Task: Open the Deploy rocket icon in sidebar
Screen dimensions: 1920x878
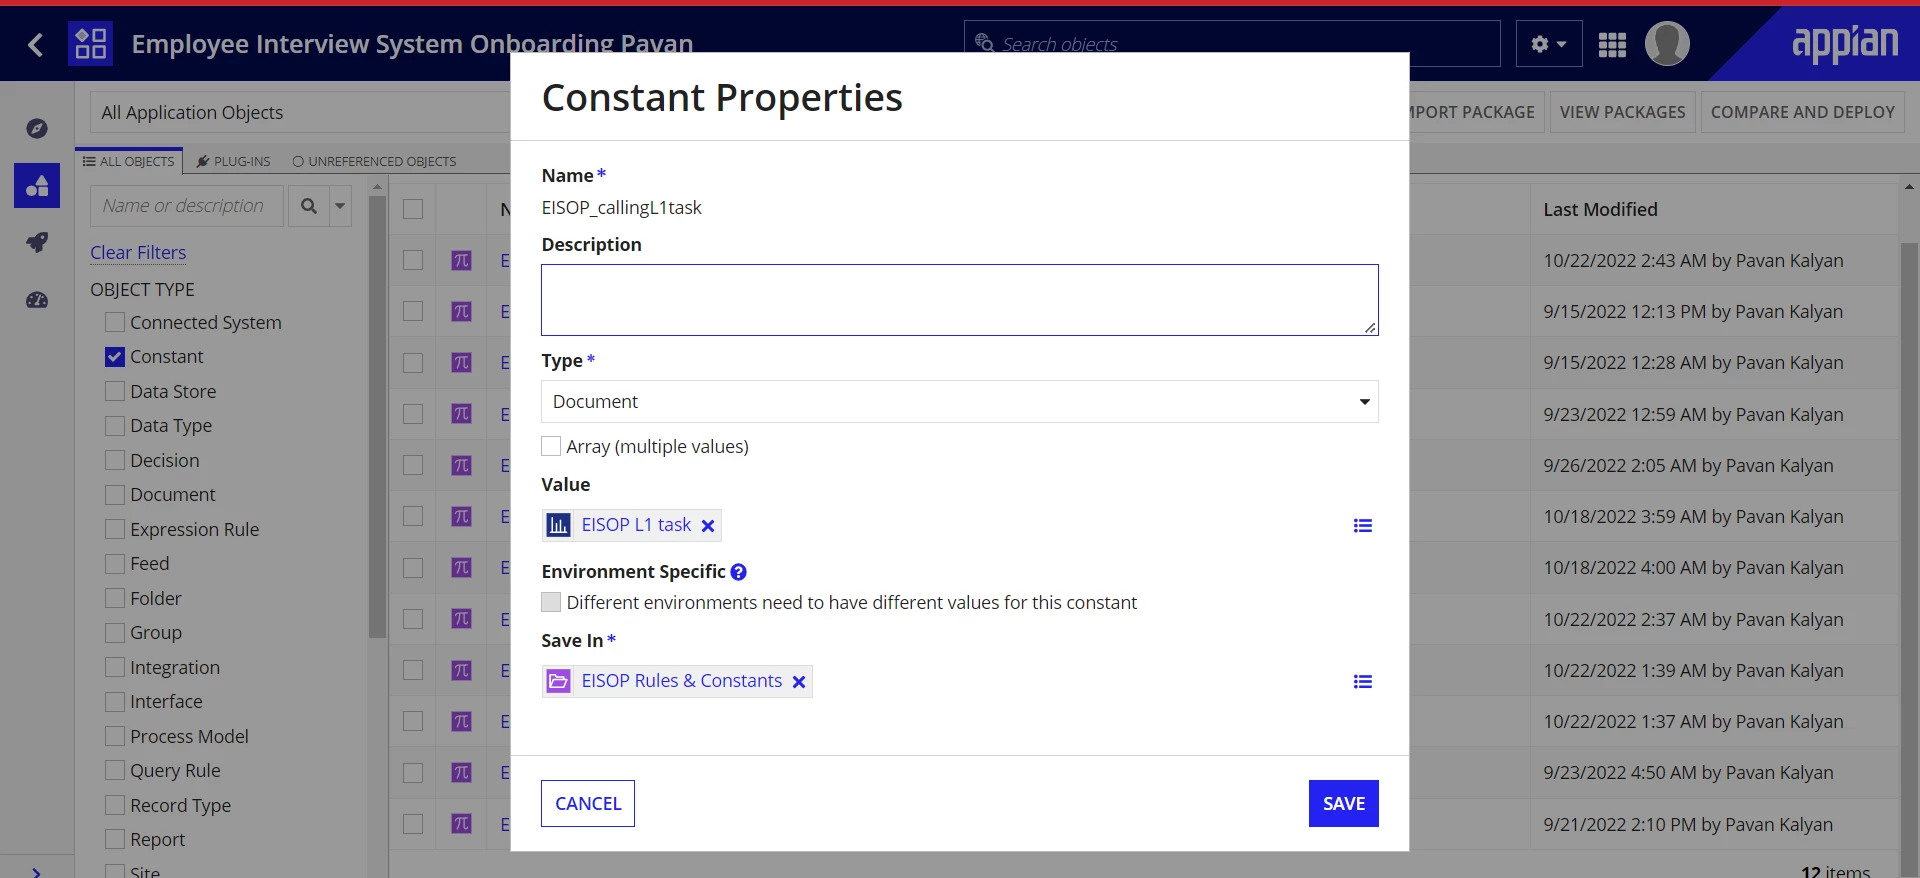Action: tap(37, 242)
